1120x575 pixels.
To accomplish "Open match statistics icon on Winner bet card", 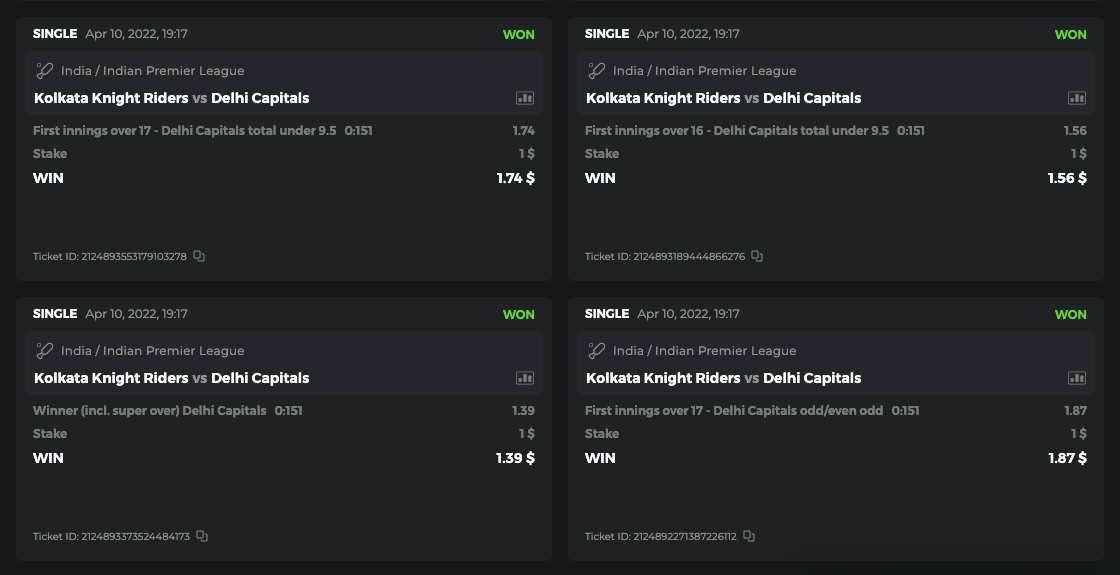I will coord(525,378).
